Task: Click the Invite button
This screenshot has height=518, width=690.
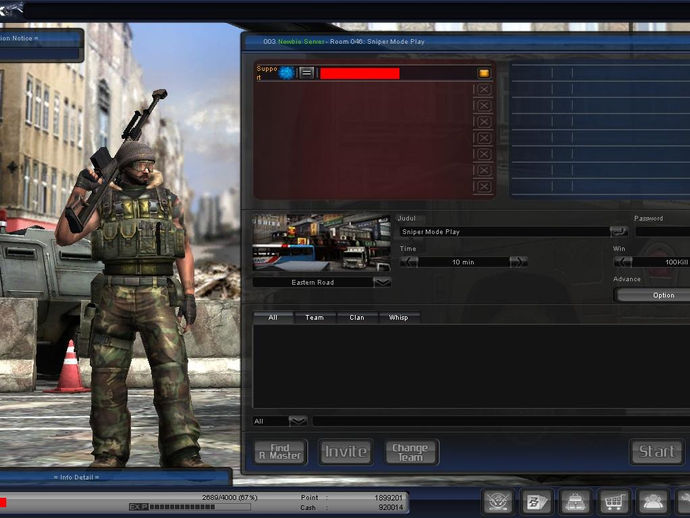Action: [345, 452]
